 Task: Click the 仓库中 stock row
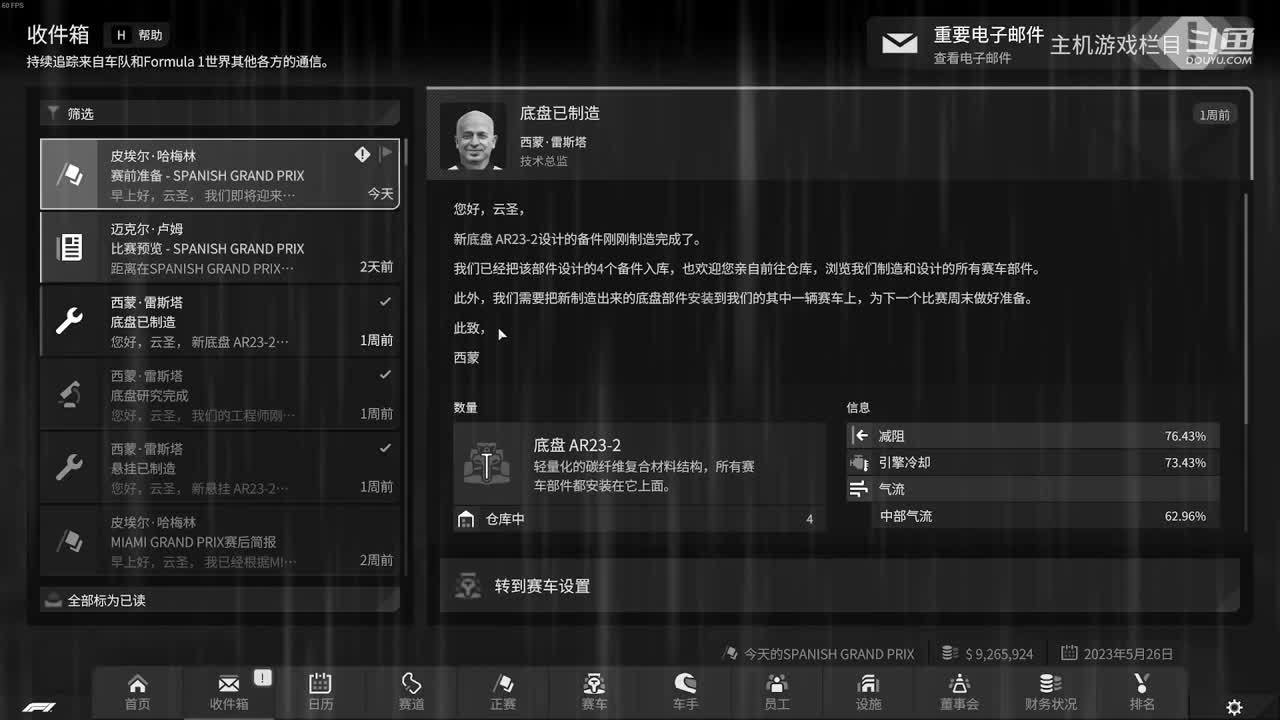click(x=640, y=519)
